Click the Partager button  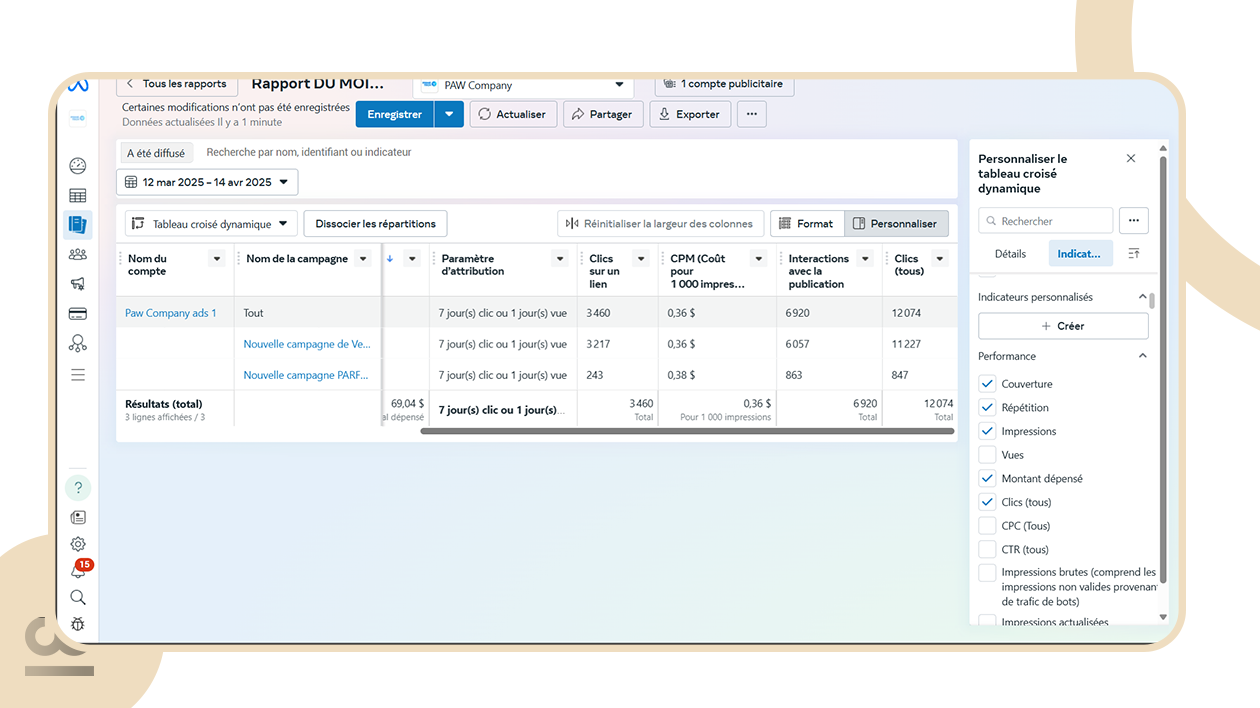(602, 114)
